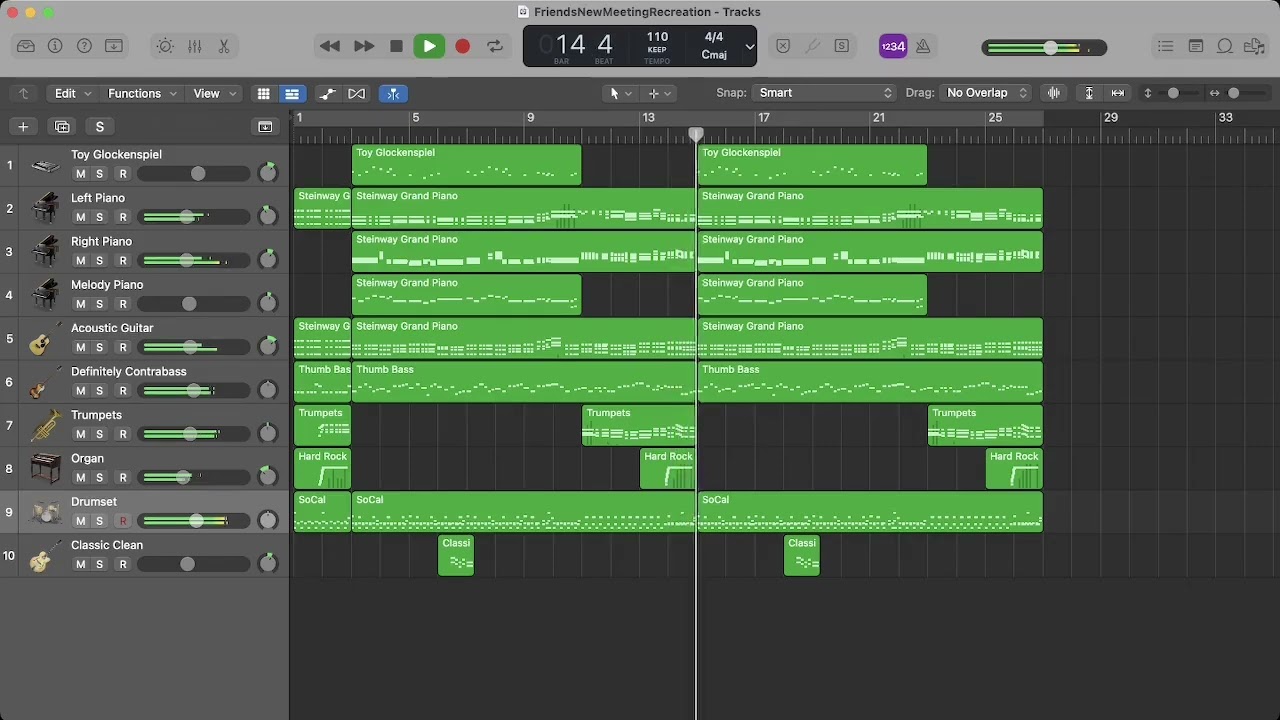Click the playhead marker in the ruler

click(x=696, y=134)
